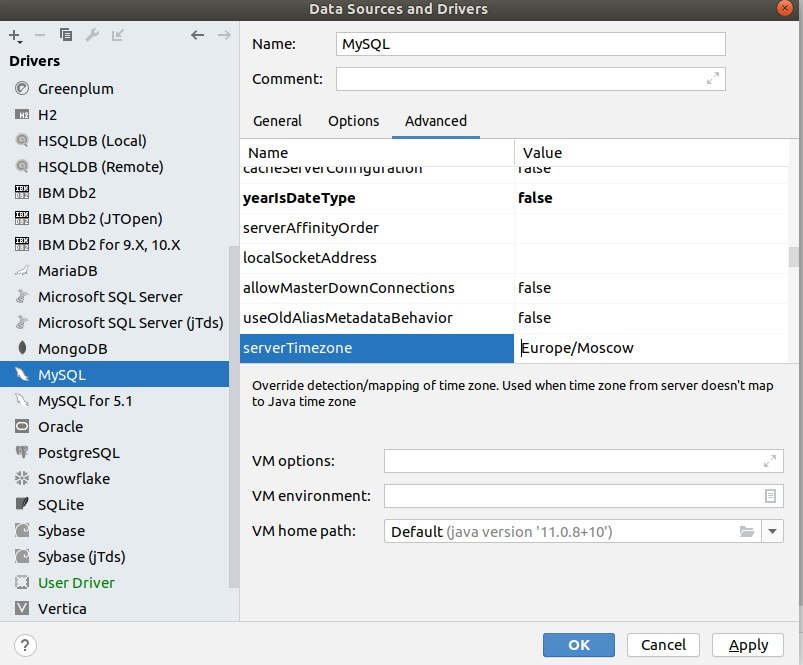803x665 pixels.
Task: Click the VM options input field
Action: point(583,461)
